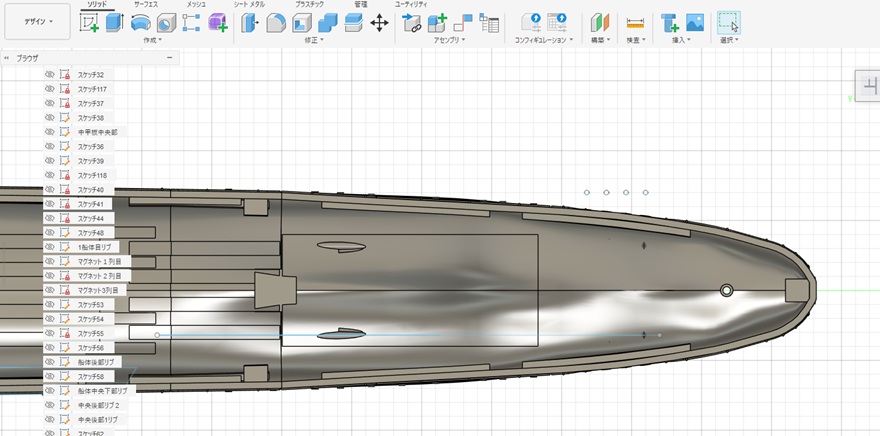Viewport: 880px width, 436px height.
Task: Expand the コンフィギュレーション dropdown
Action: pyautogui.click(x=544, y=41)
